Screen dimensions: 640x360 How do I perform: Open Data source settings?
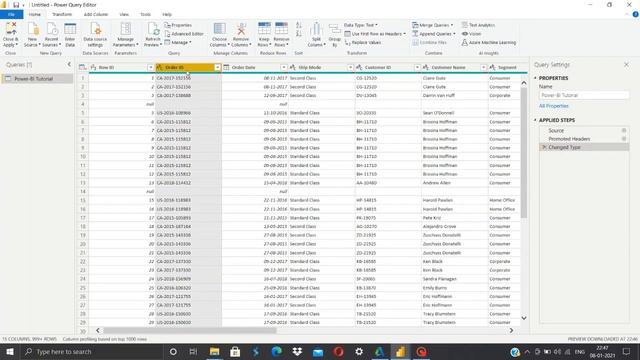click(x=95, y=30)
